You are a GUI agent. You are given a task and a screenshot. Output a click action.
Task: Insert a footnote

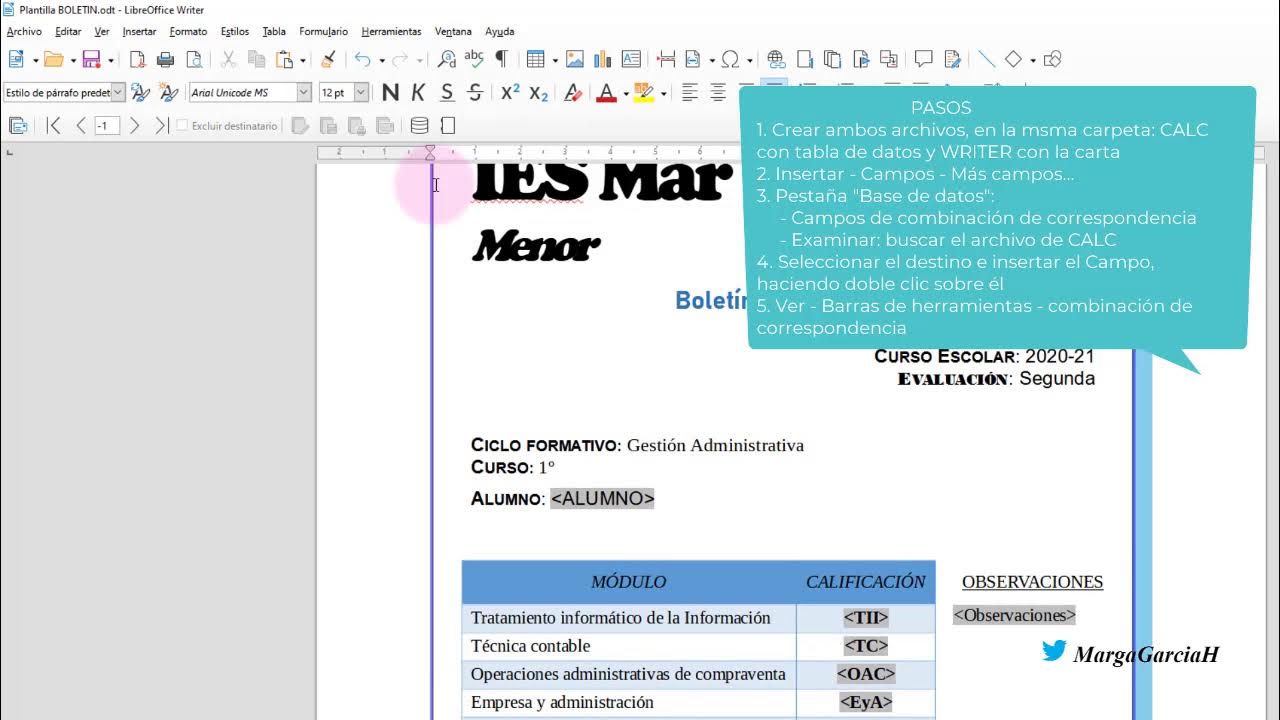pos(804,60)
